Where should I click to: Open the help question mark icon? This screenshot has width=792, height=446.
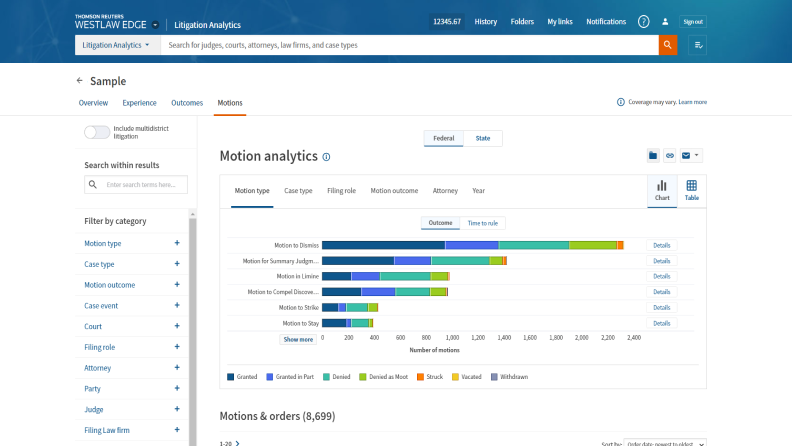click(643, 21)
